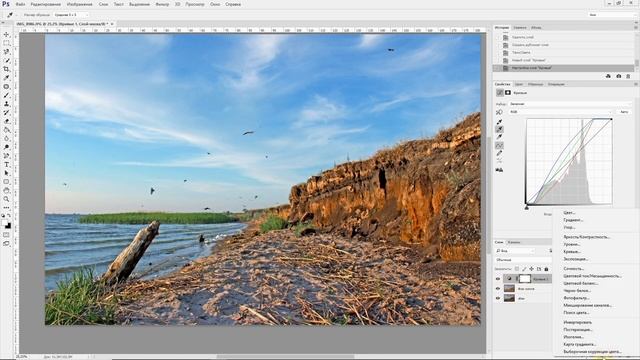Open the layer blend mode dropdown

[x=523, y=260]
